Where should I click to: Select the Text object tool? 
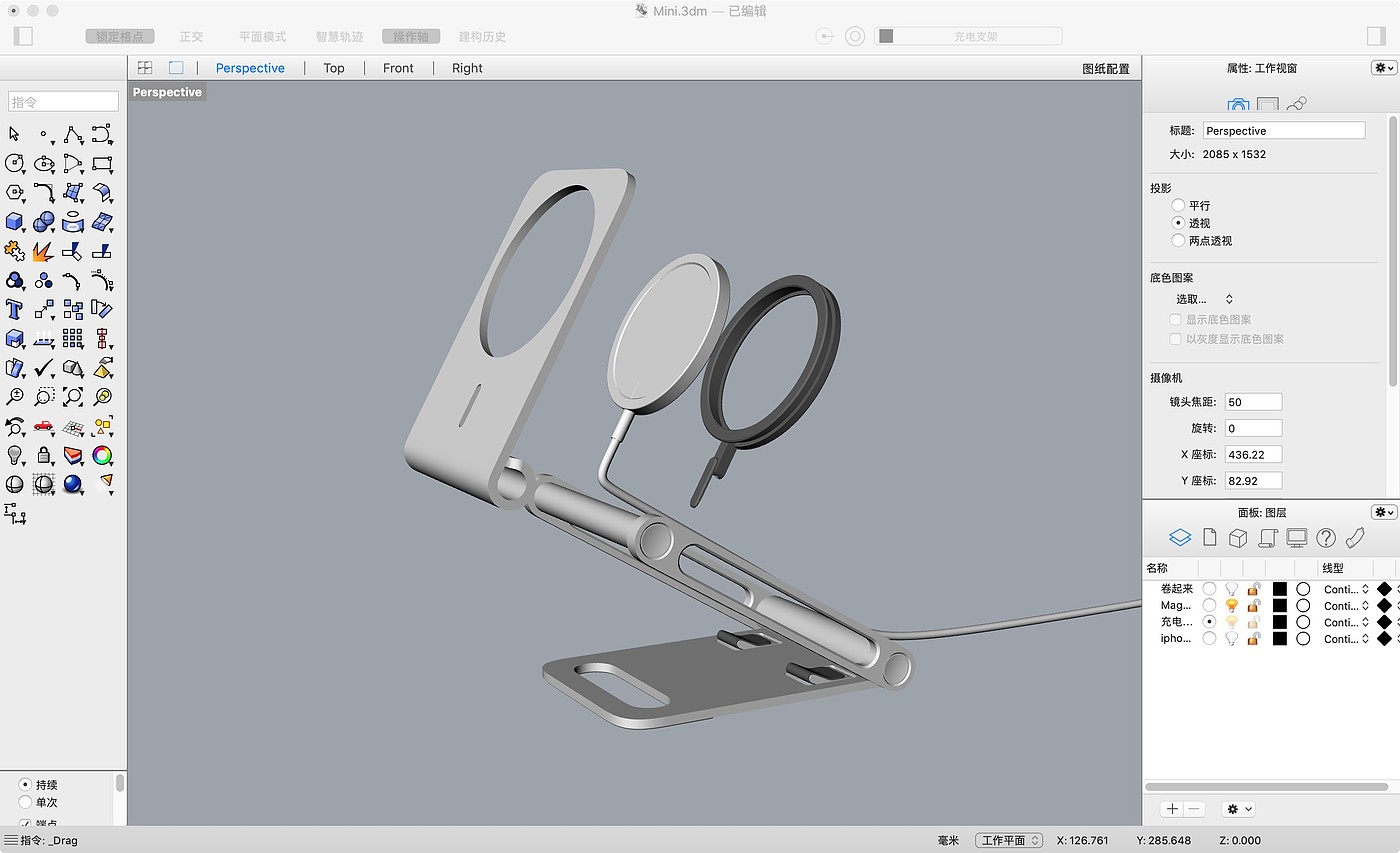click(x=14, y=309)
